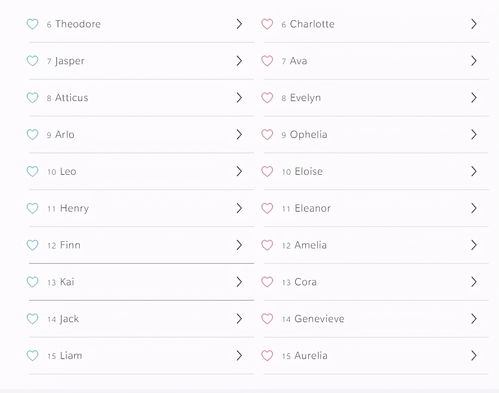Heart the name Leo
Screen dimensions: 499x393
(x=32, y=171)
